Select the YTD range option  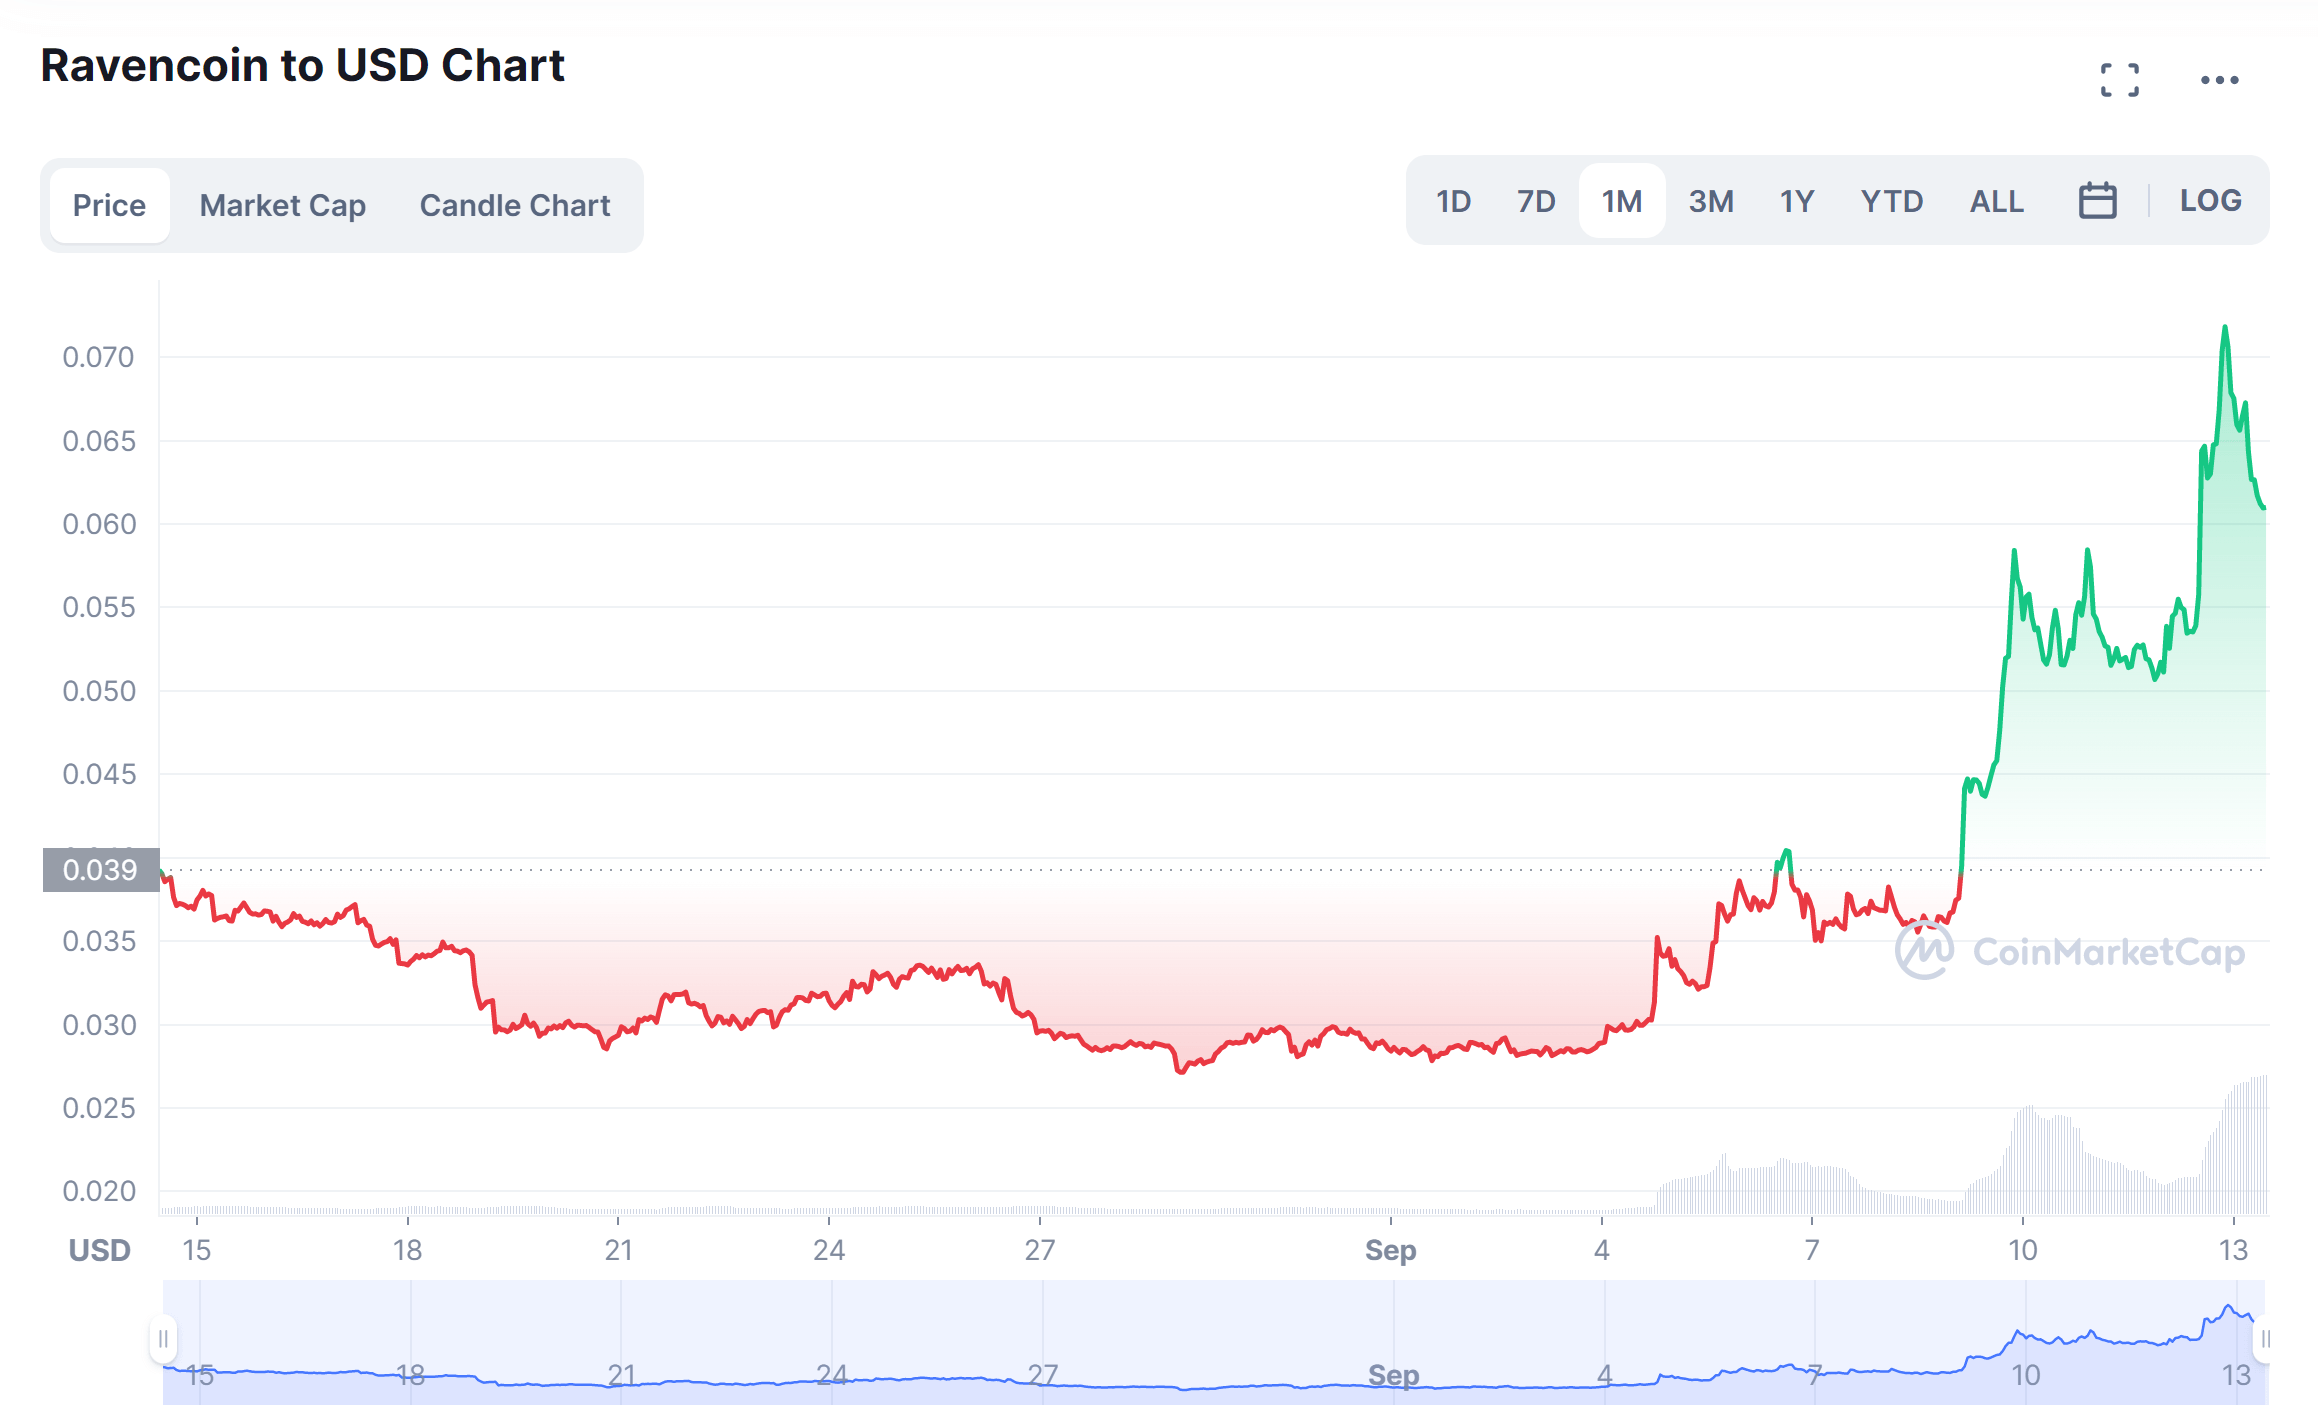[1892, 201]
